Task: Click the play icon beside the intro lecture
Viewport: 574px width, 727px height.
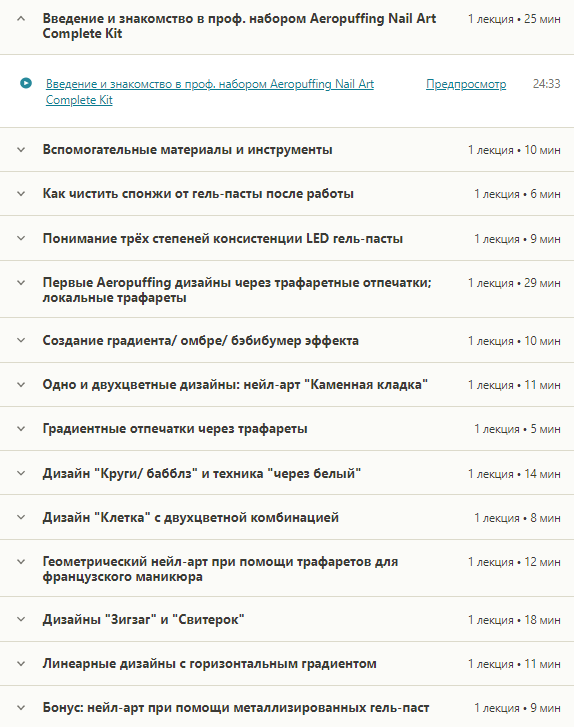Action: pos(26,83)
